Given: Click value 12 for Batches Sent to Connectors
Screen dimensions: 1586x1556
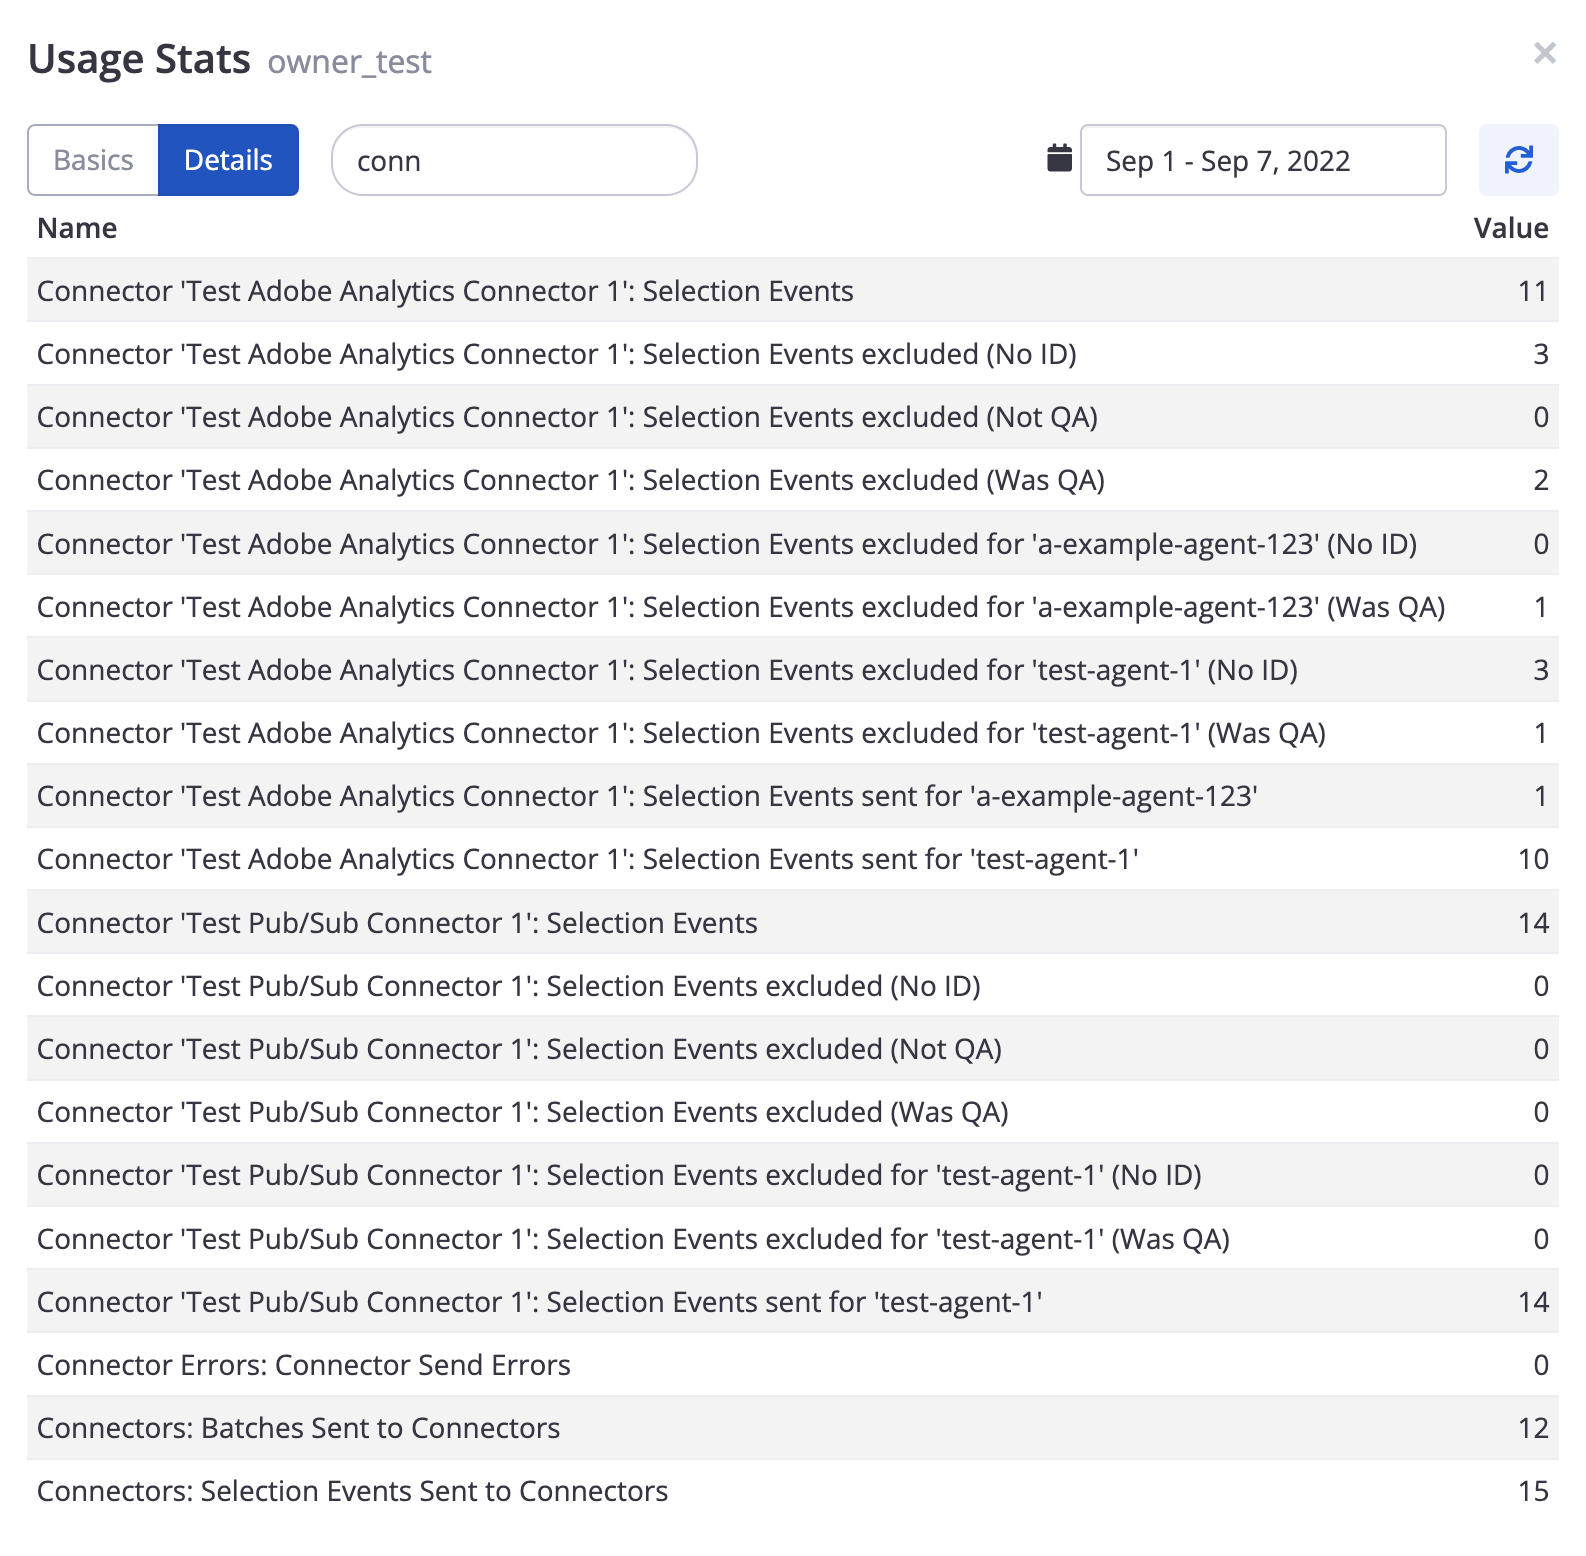Looking at the screenshot, I should click(1533, 1428).
